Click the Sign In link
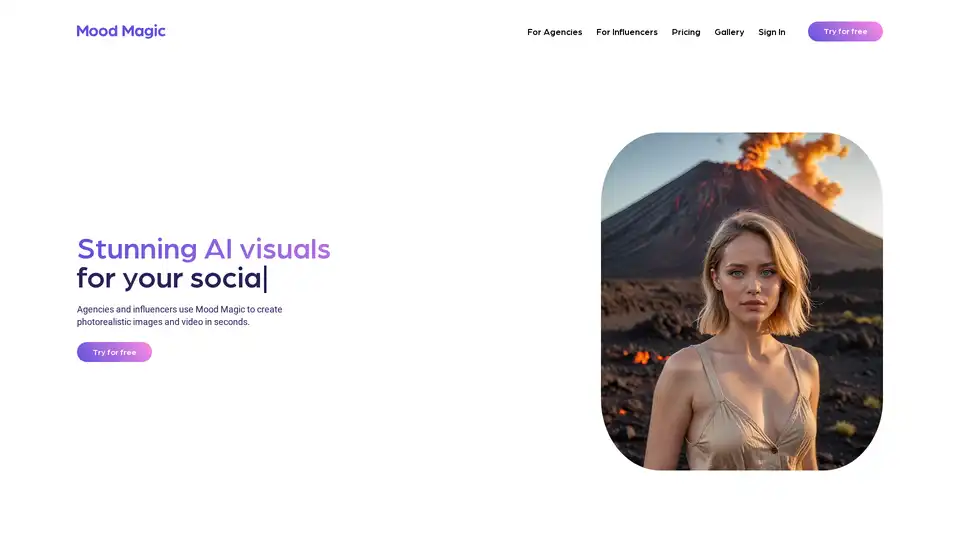The image size is (960, 540). tap(771, 32)
